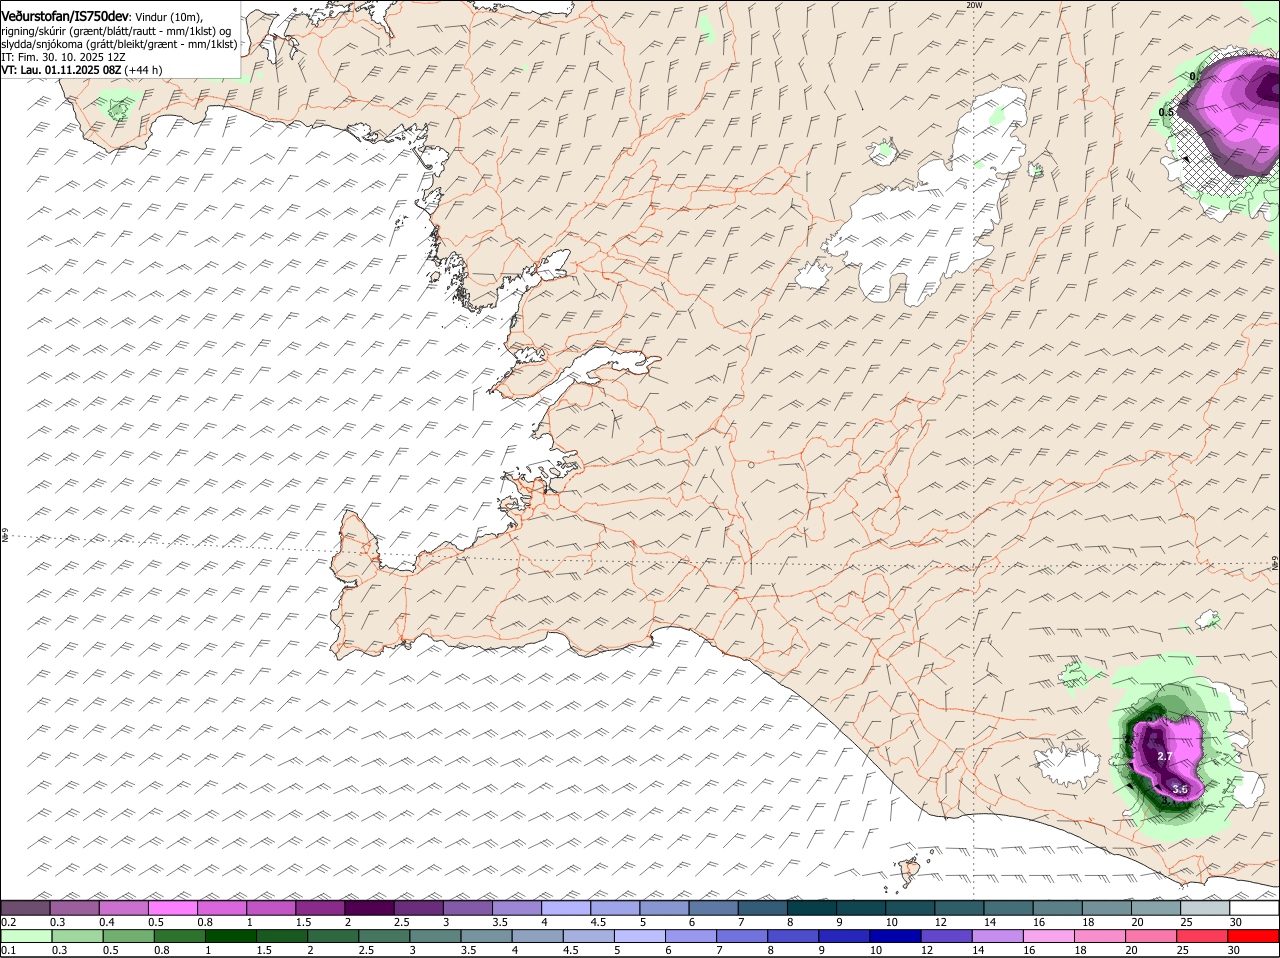Click the '(+44 h)' forecast offset text

point(144,70)
